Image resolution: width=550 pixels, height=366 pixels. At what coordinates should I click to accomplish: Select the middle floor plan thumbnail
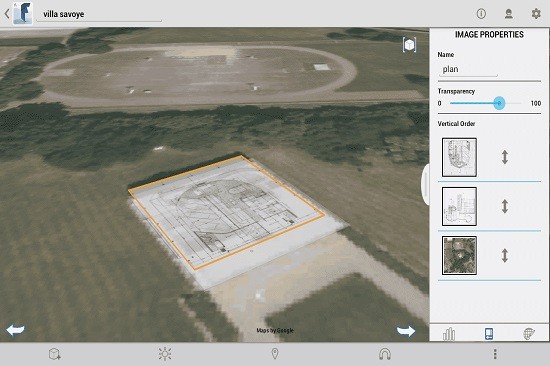click(x=459, y=206)
